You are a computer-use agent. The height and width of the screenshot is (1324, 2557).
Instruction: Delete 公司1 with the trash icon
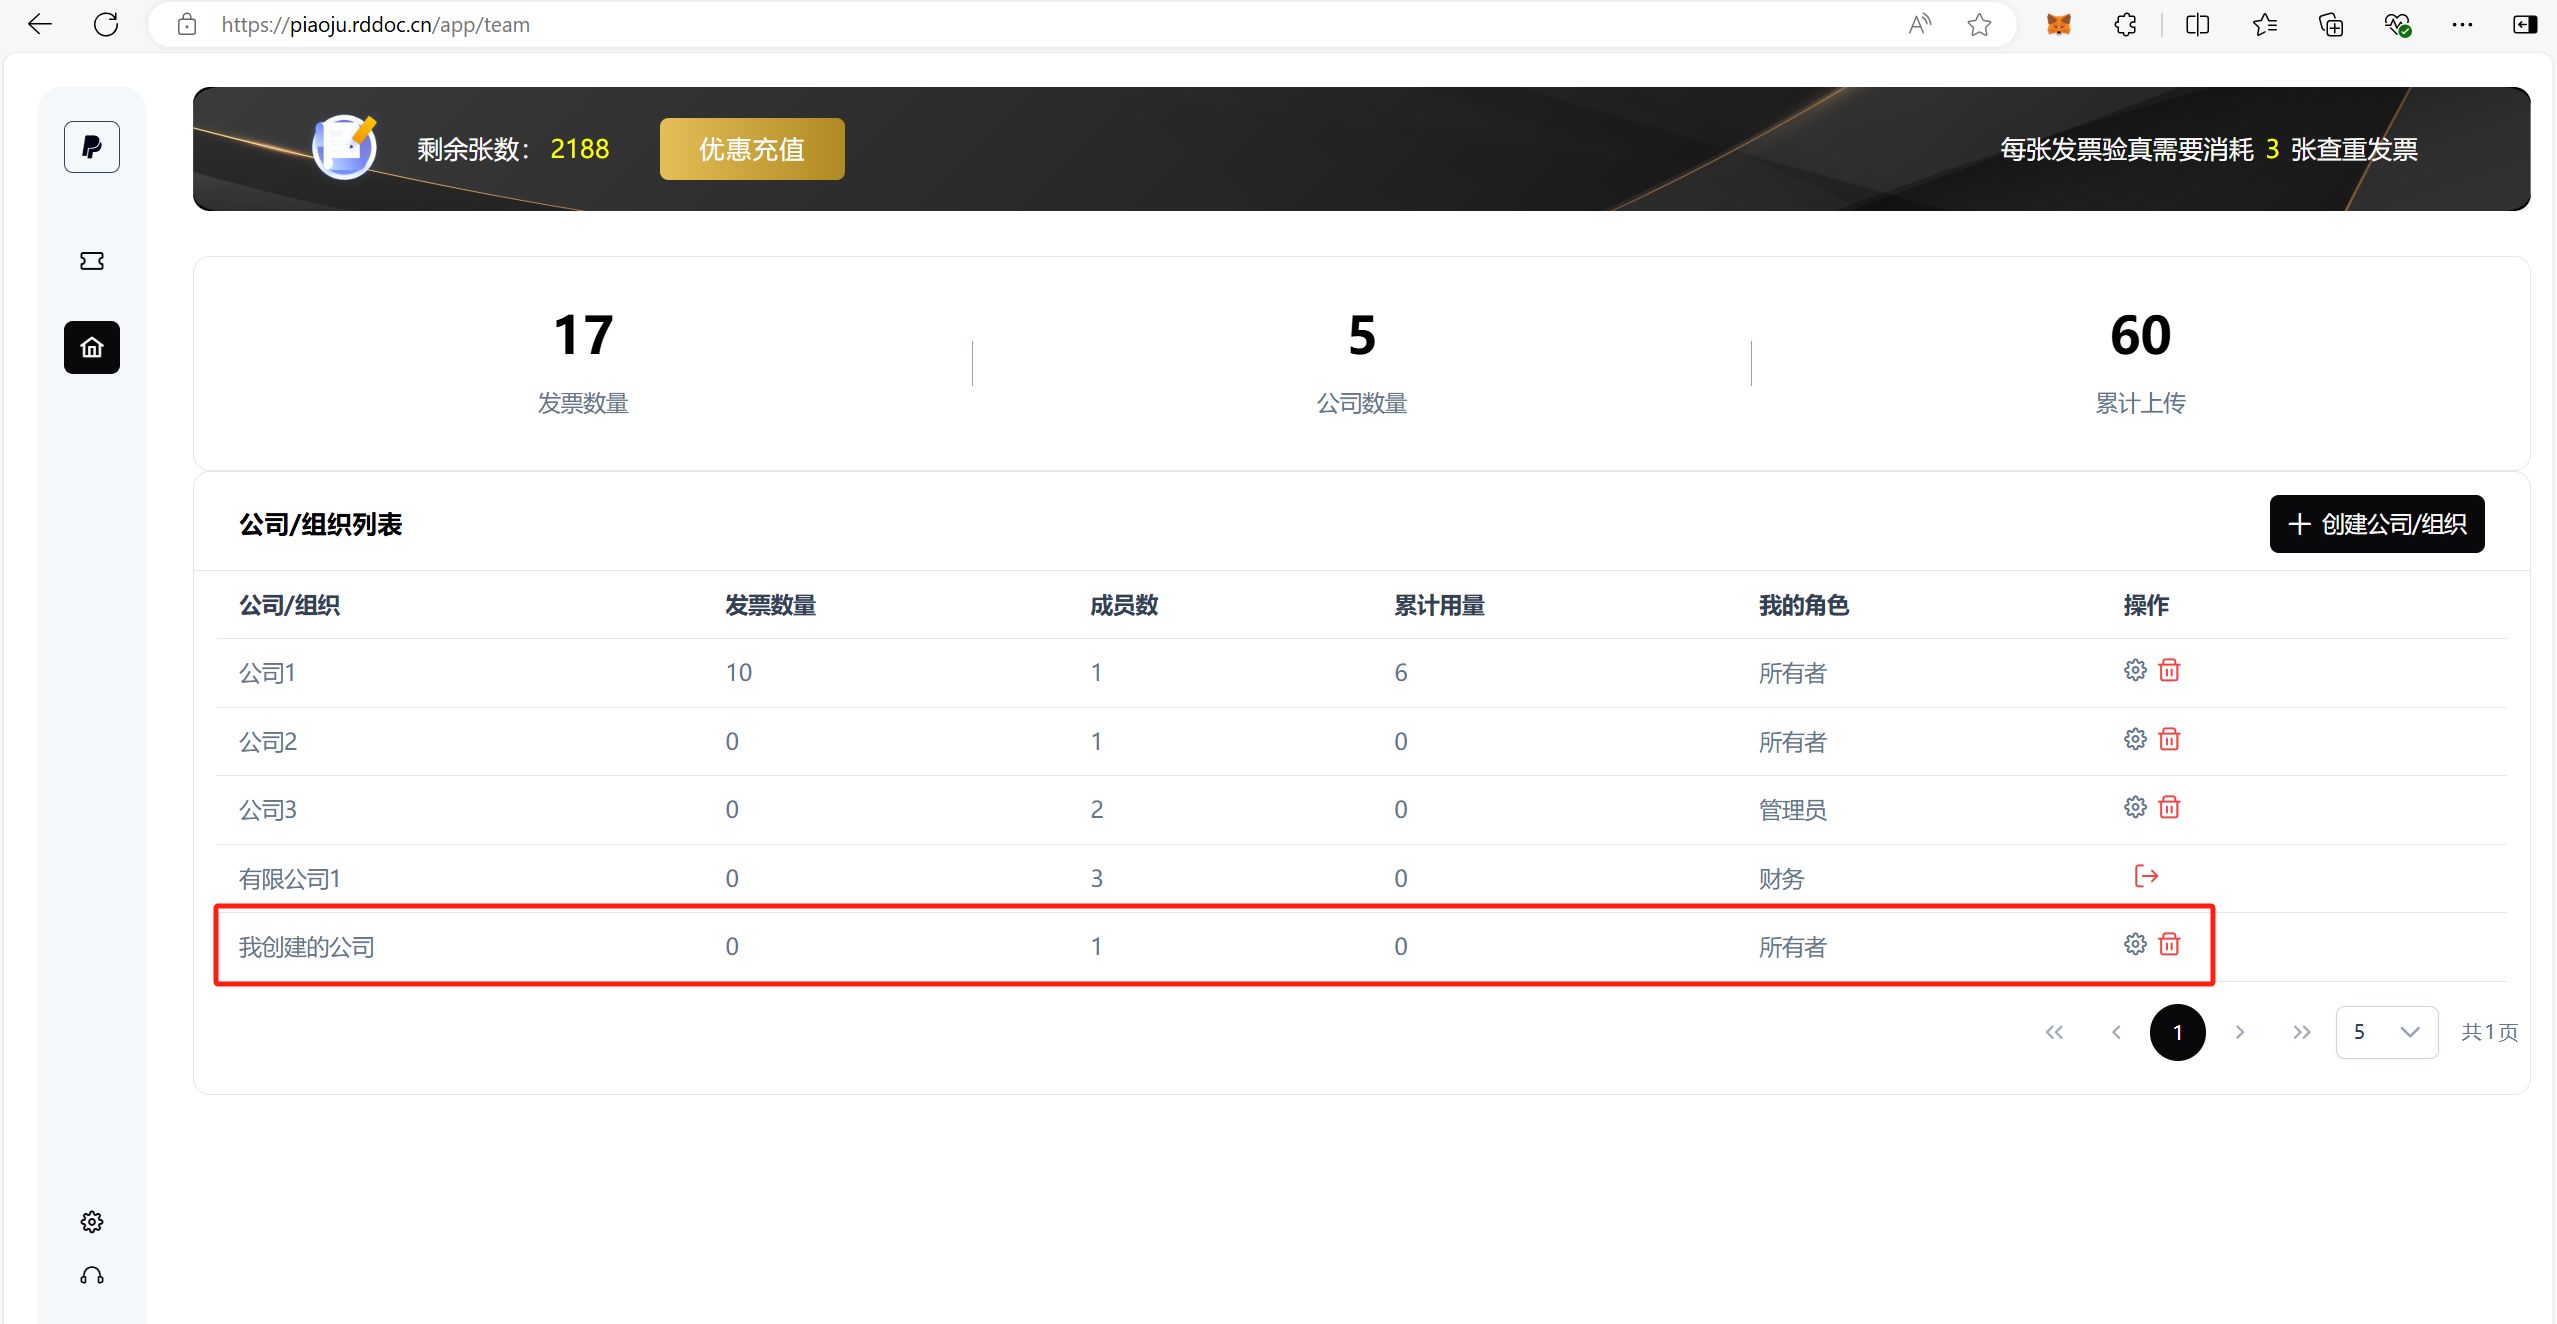2169,670
